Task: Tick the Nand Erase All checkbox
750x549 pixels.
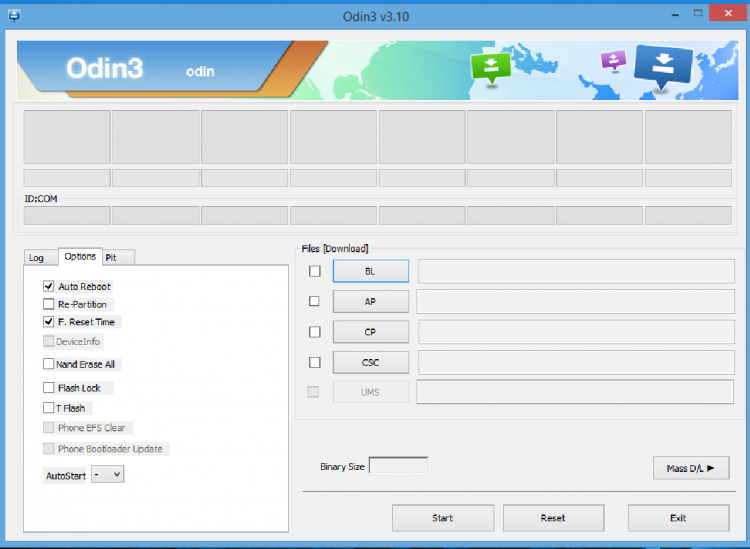Action: pos(48,364)
